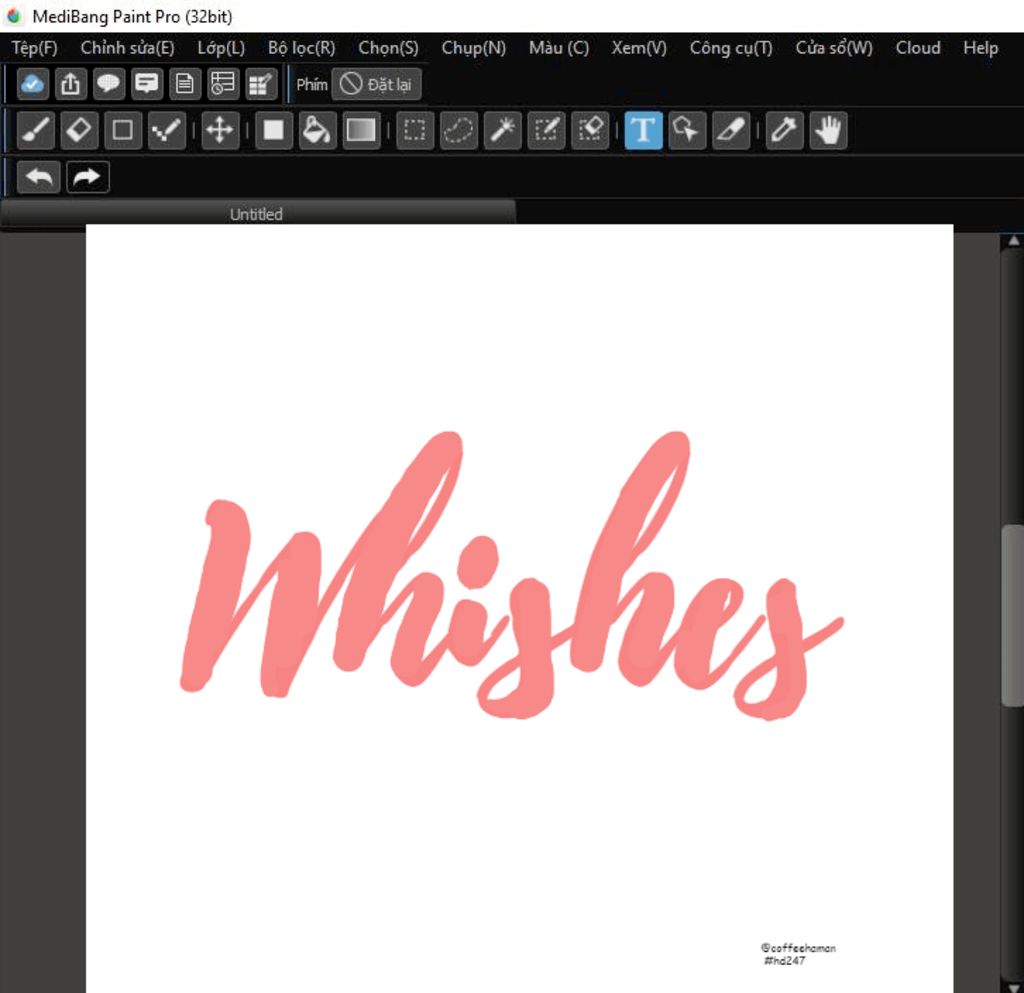Click the square message icon with lines
Screen dimensions: 1024x993
pos(146,84)
